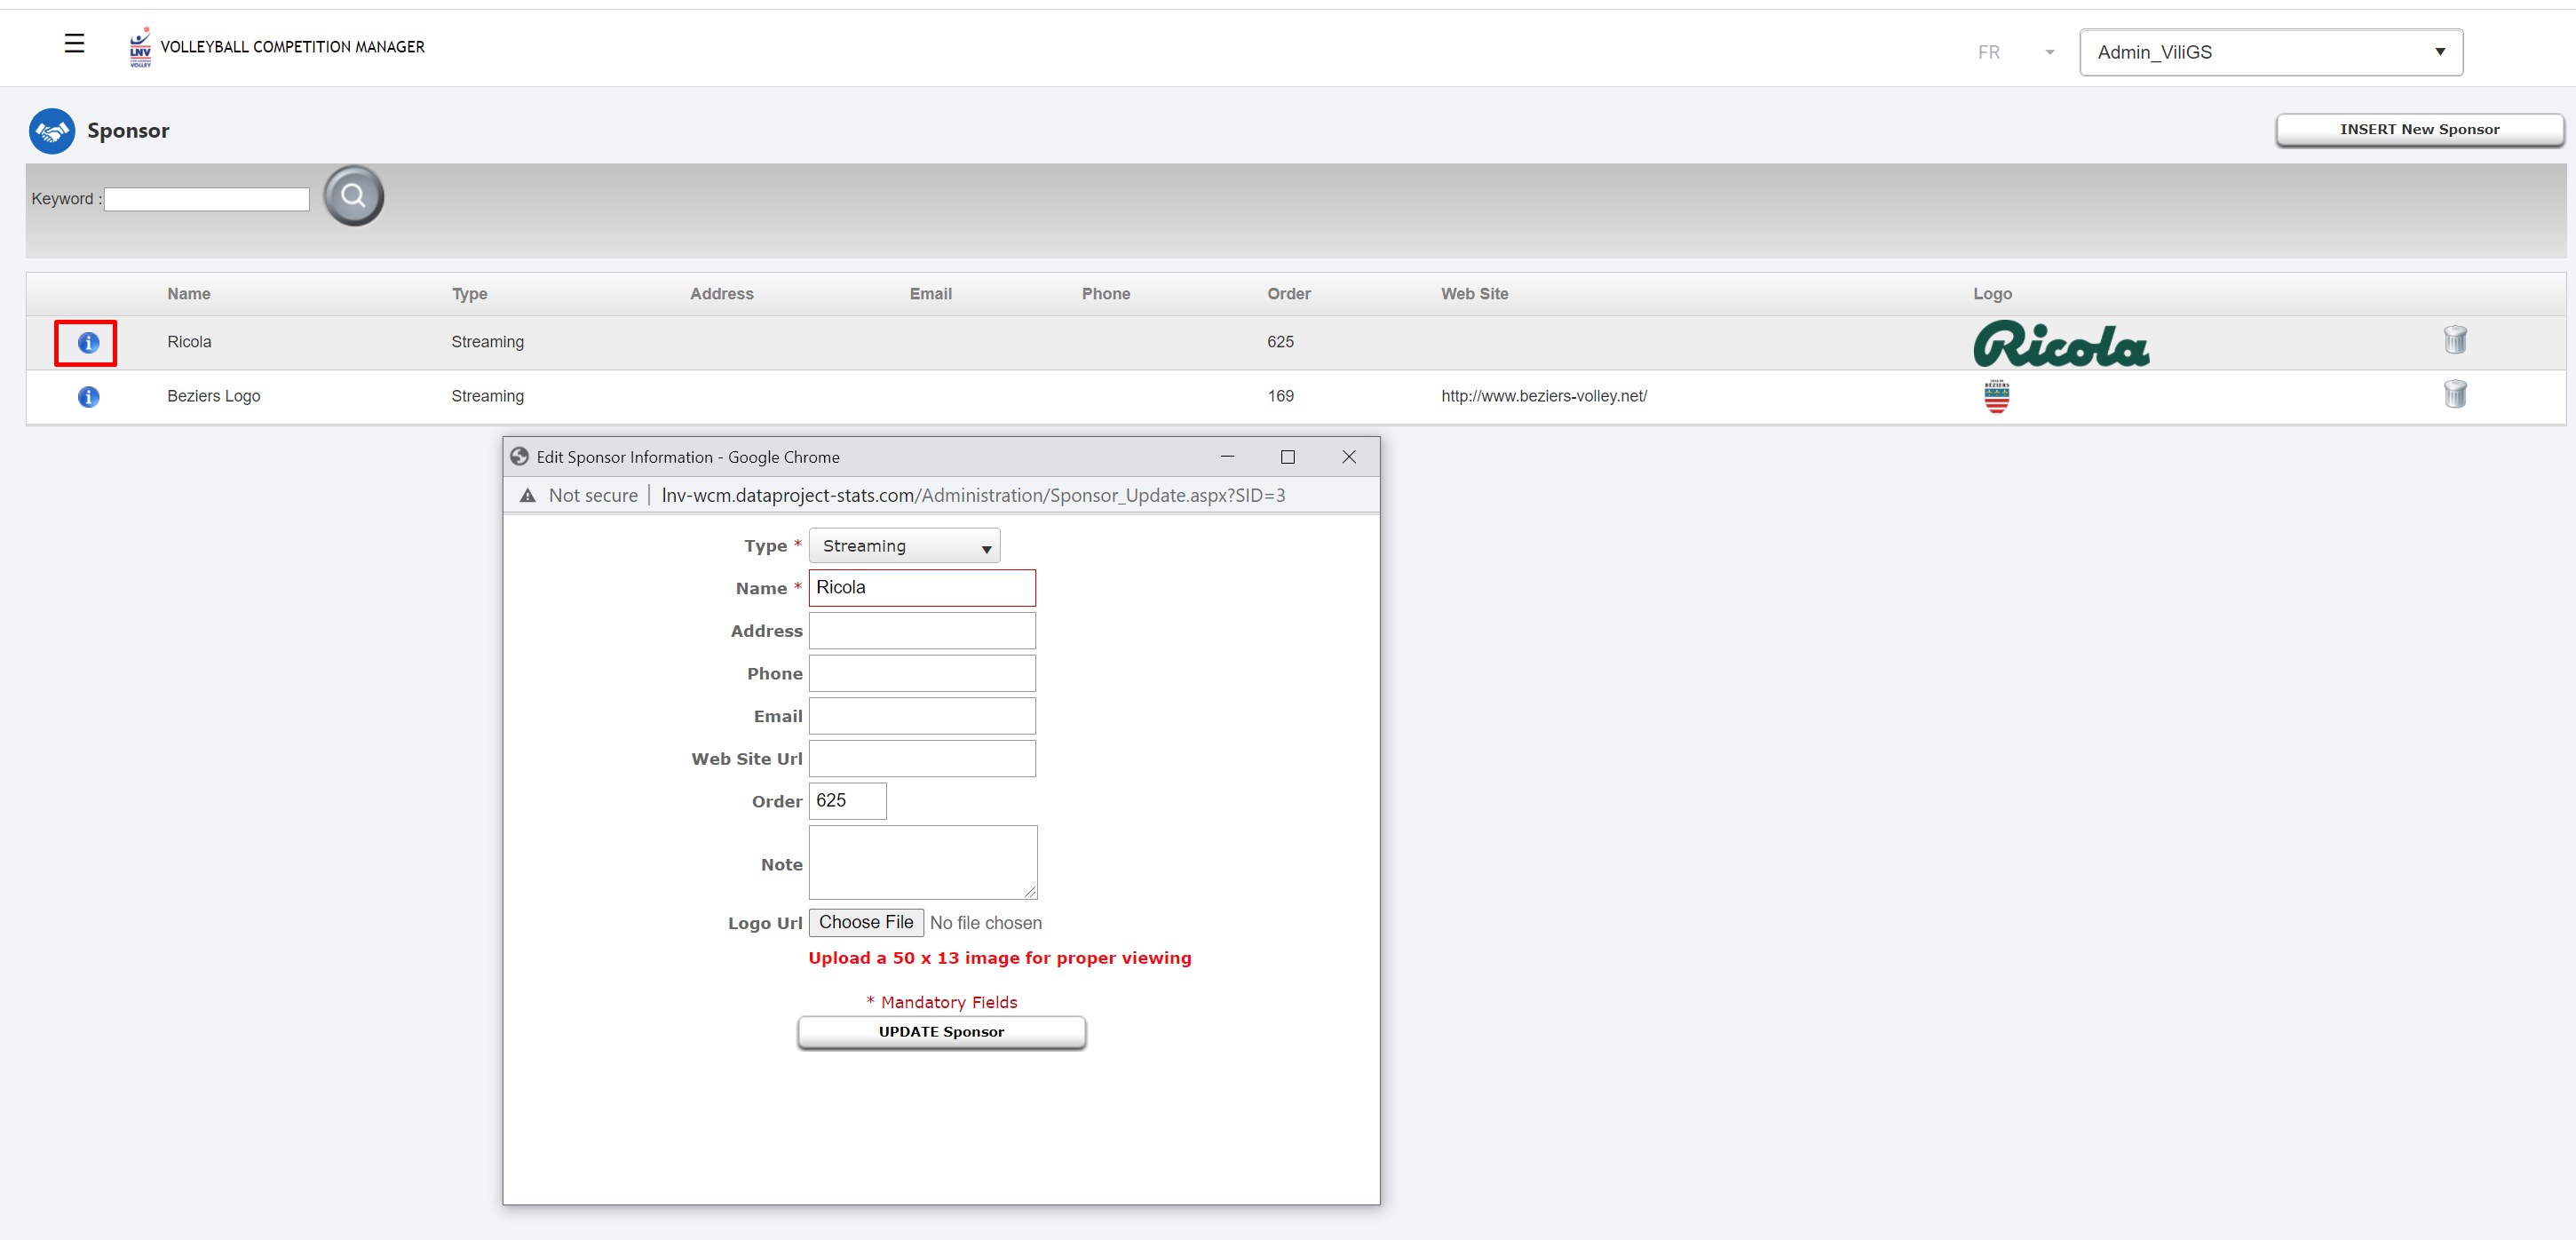The height and width of the screenshot is (1240, 2576).
Task: Open the FR language dropdown
Action: point(2015,52)
